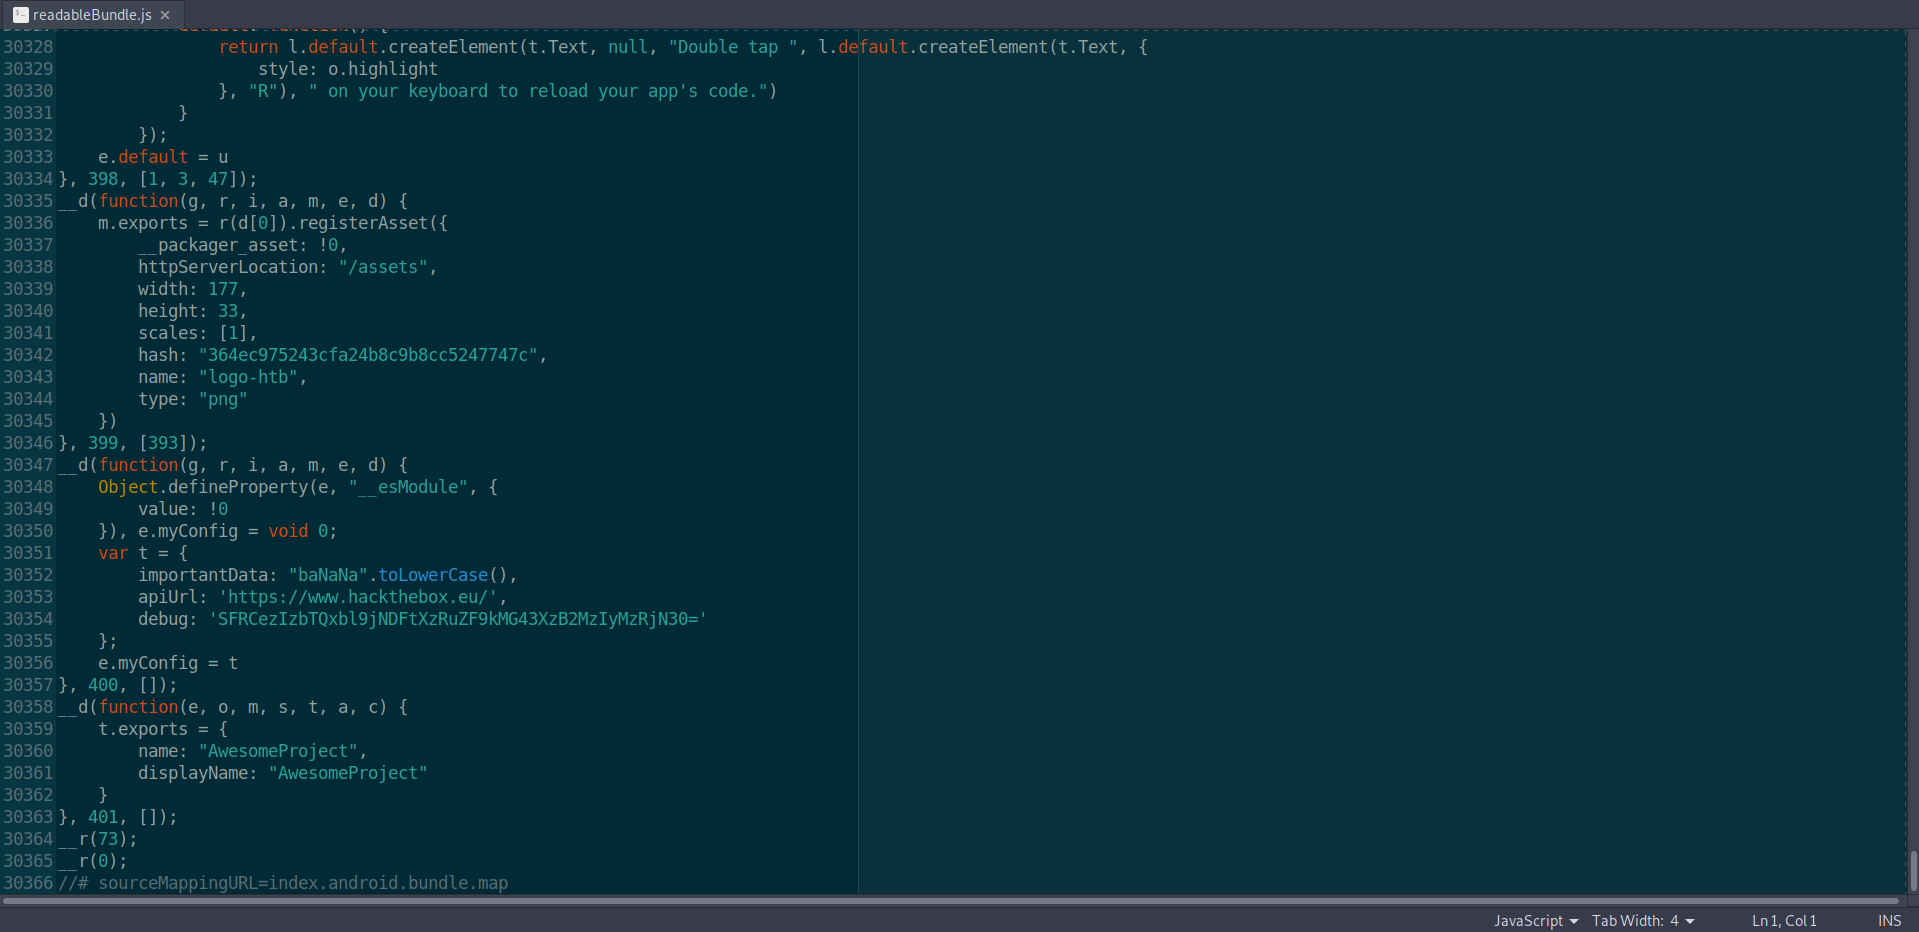Viewport: 1919px width, 932px height.
Task: Click the file icon on the readableBundle.js tab
Action: click(20, 15)
